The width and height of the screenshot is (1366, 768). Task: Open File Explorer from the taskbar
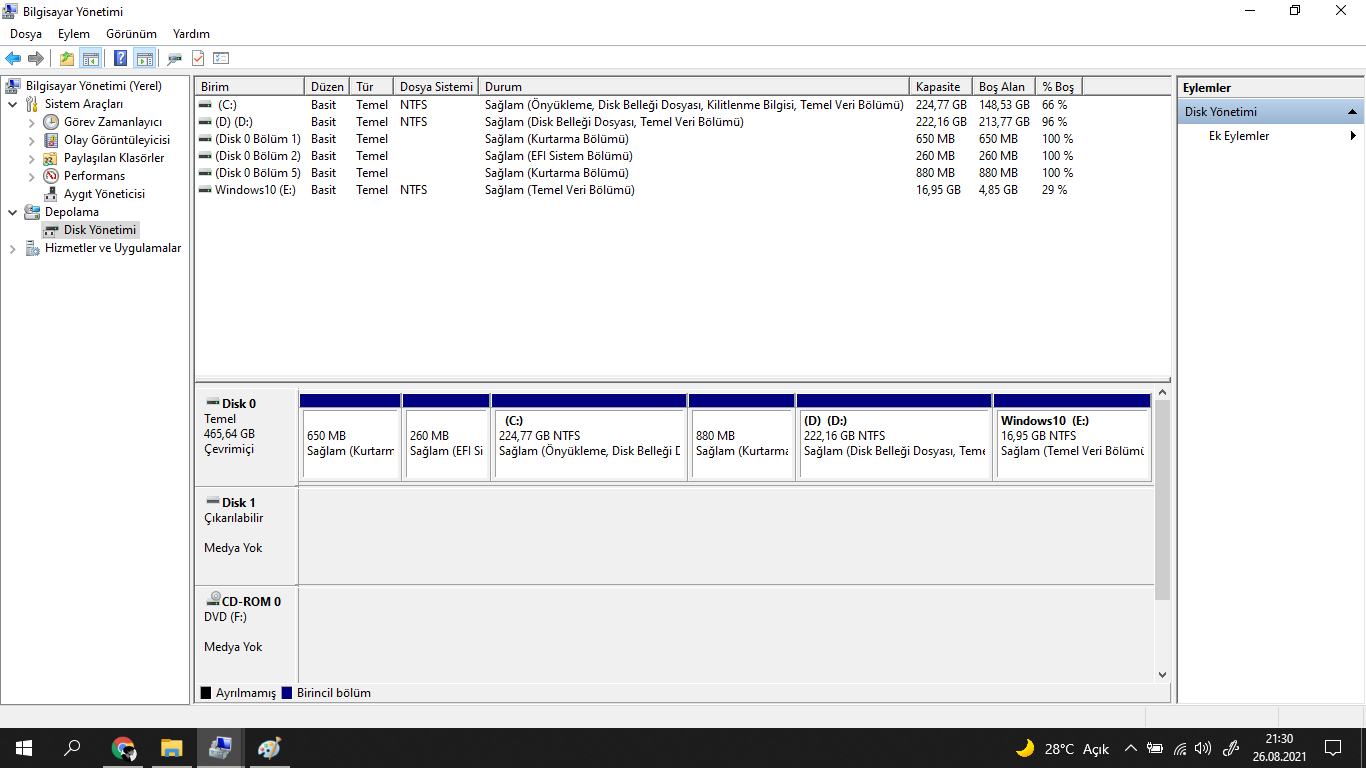point(172,748)
